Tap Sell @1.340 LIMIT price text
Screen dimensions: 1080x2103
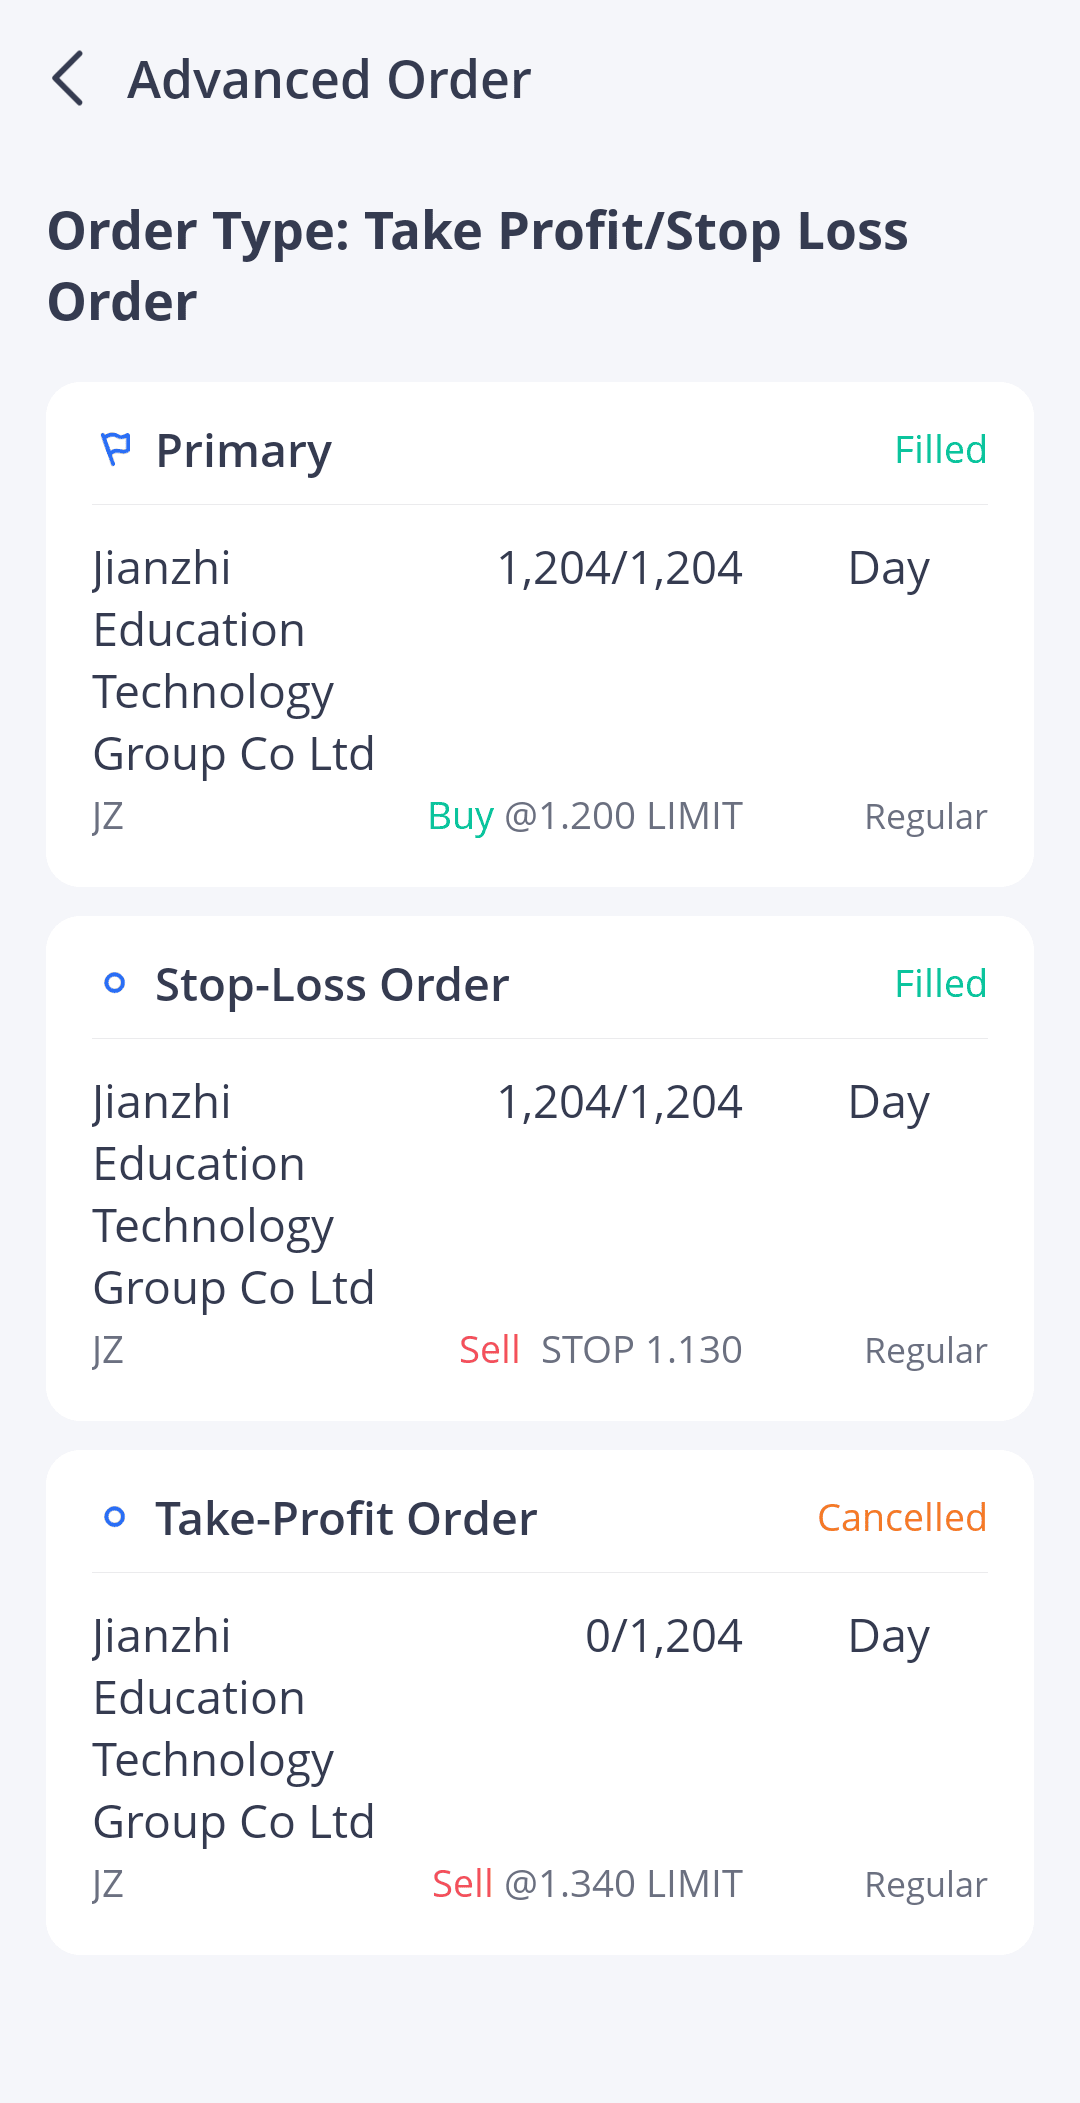(x=587, y=1884)
